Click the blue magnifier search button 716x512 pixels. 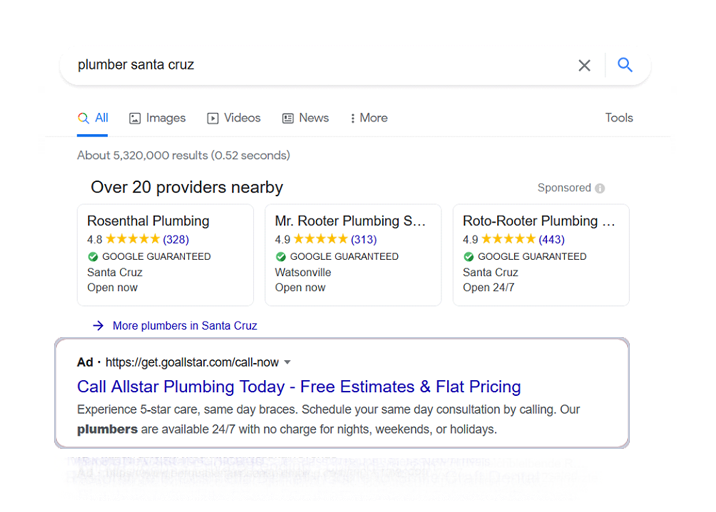[x=625, y=65]
